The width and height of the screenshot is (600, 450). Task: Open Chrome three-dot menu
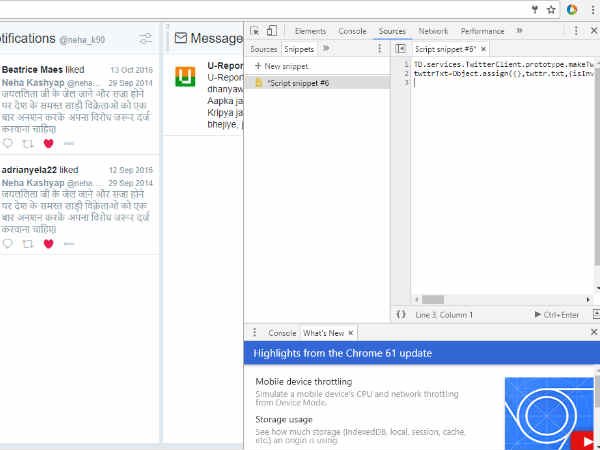point(593,10)
